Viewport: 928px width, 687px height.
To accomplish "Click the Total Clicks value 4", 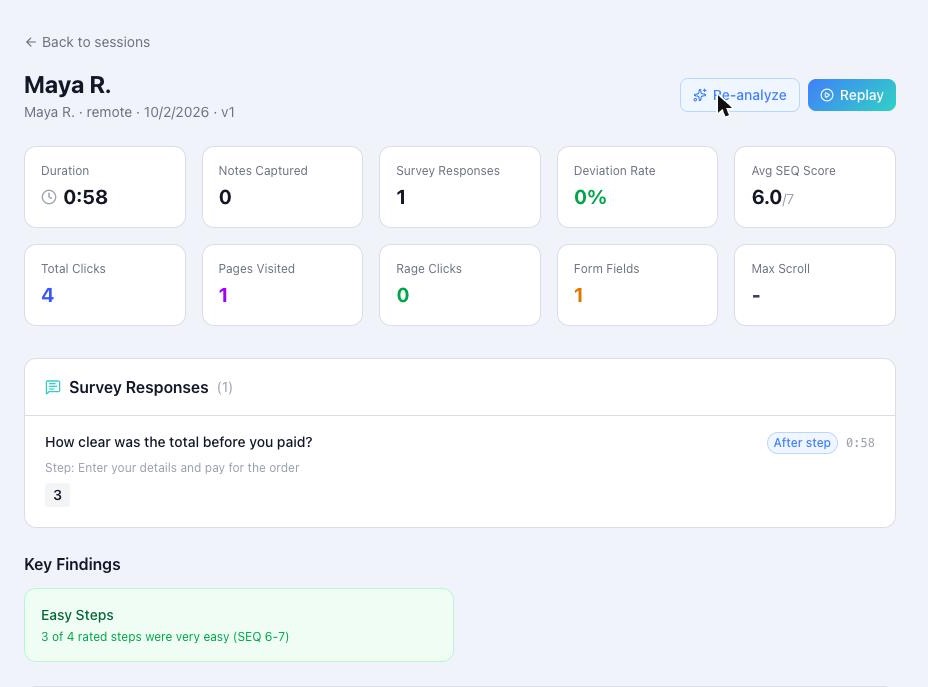I will (48, 295).
